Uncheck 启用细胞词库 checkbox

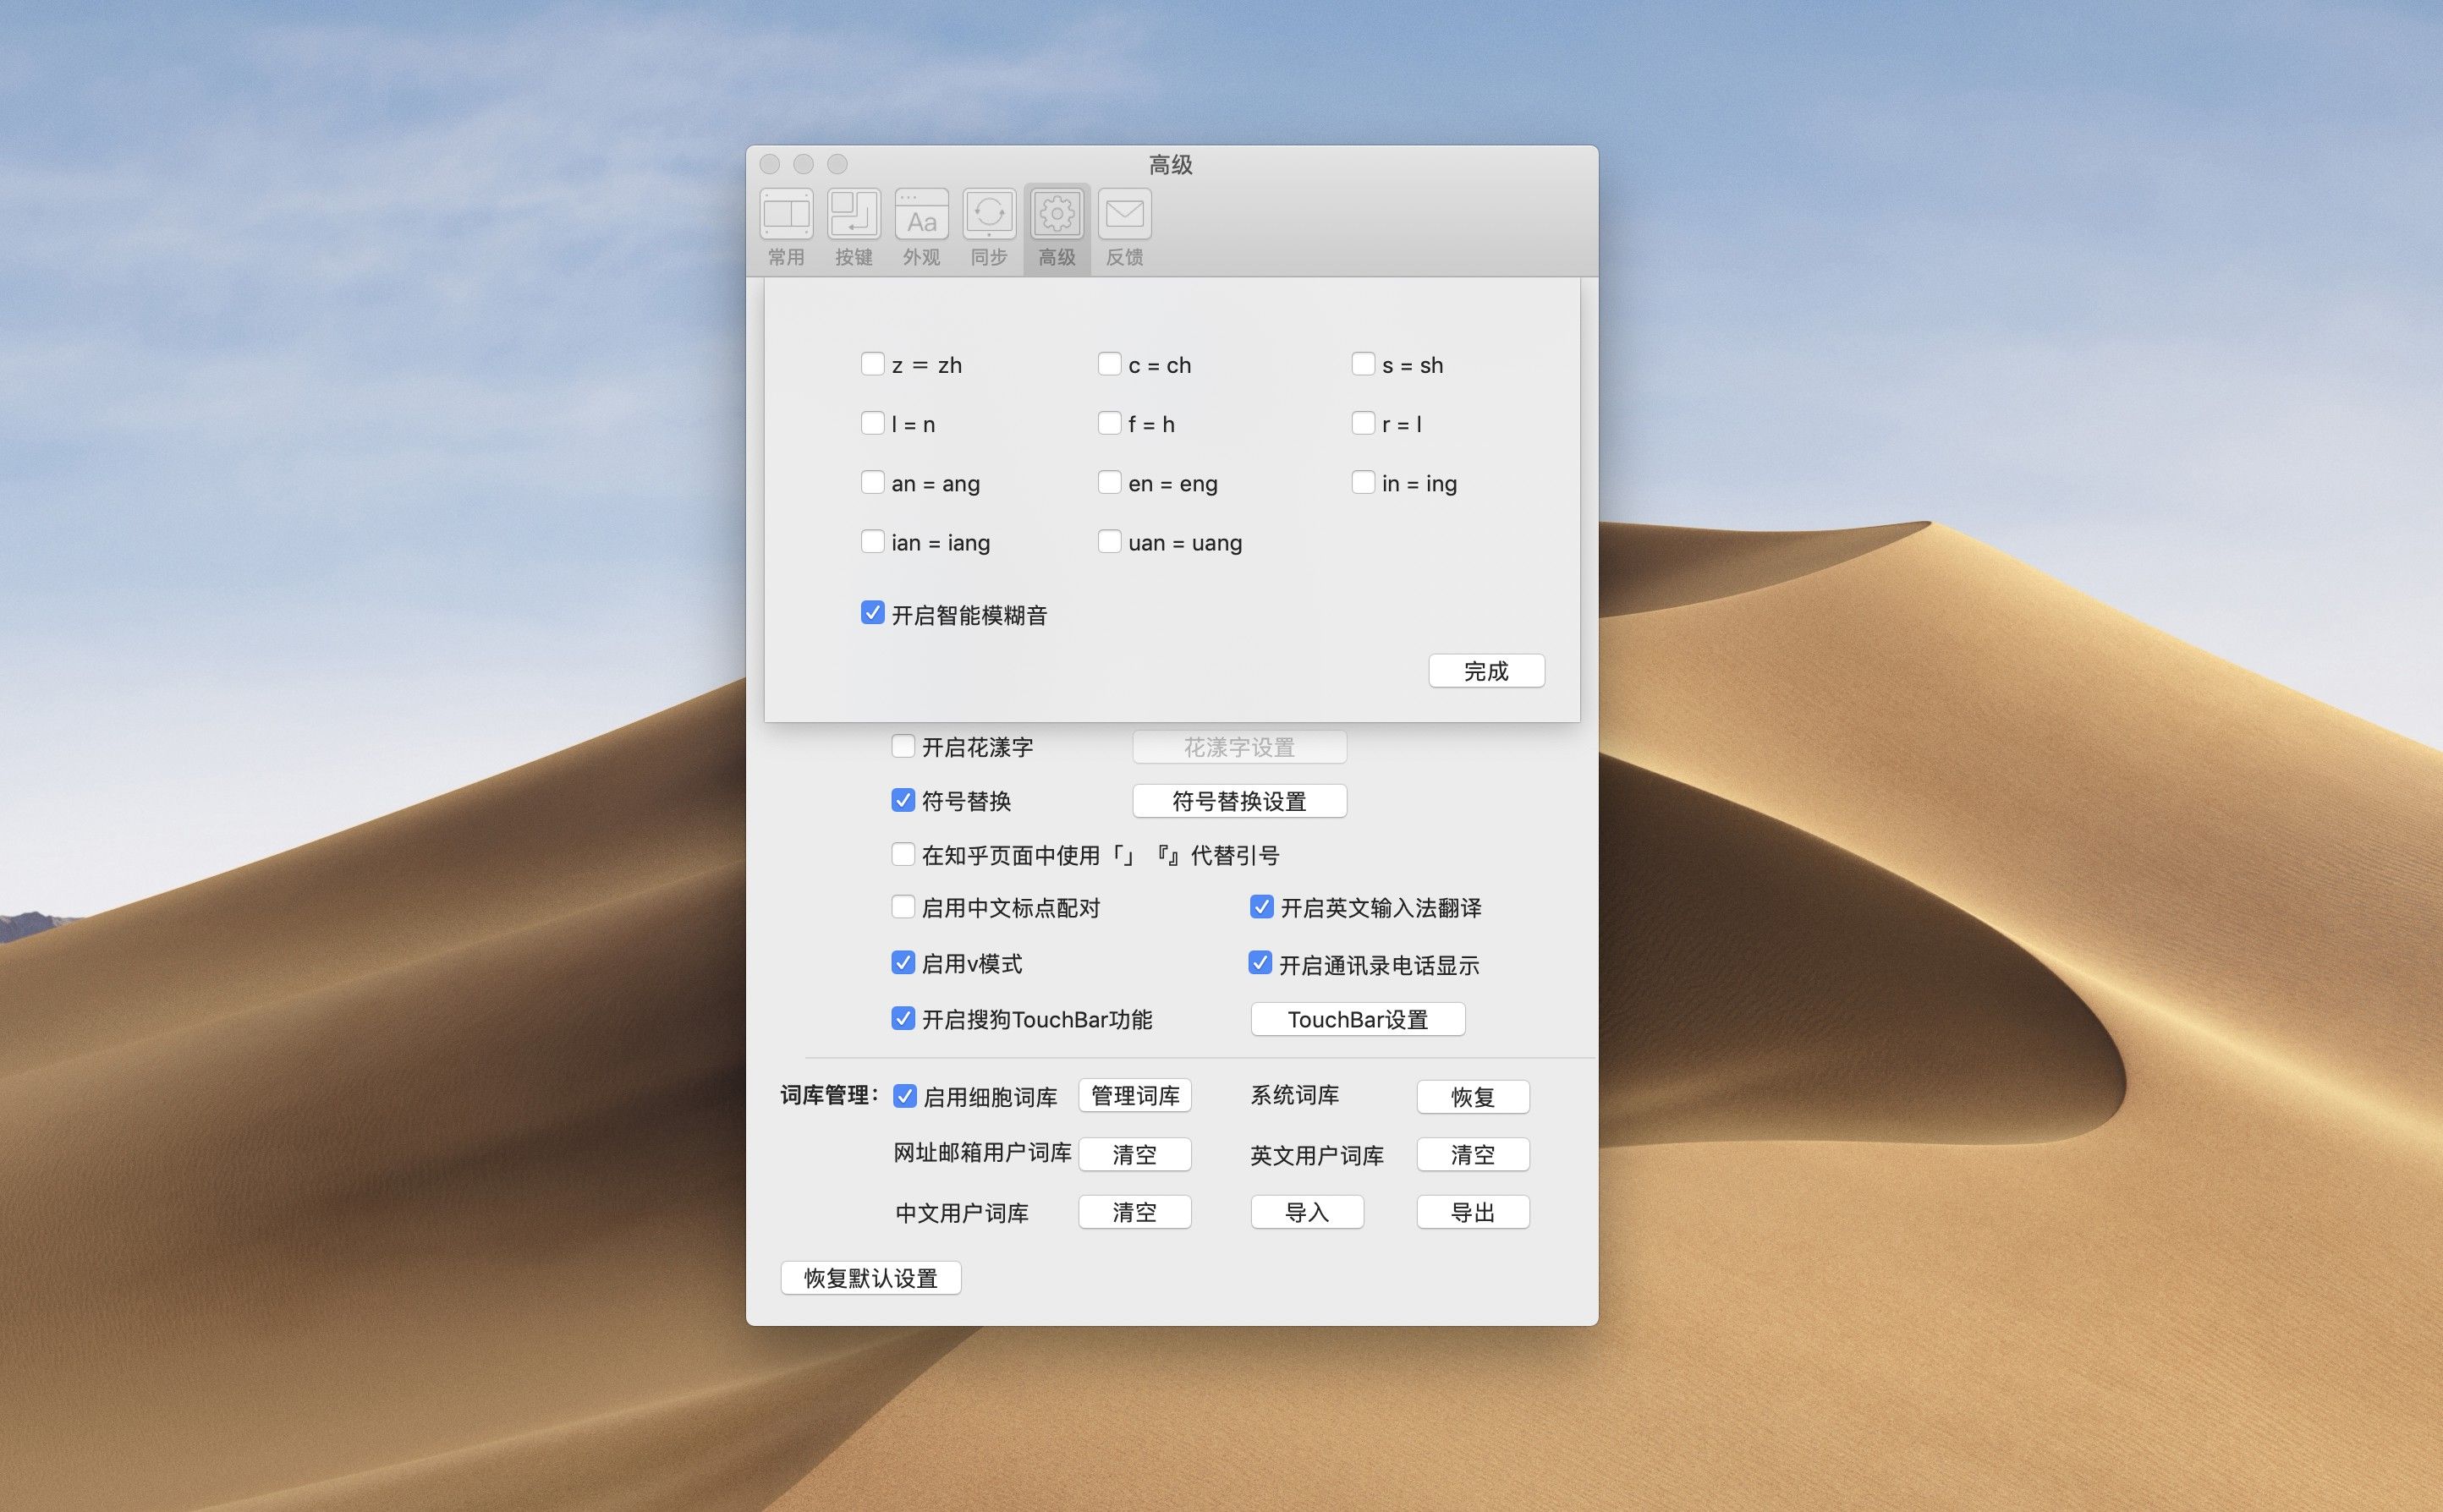click(905, 1096)
